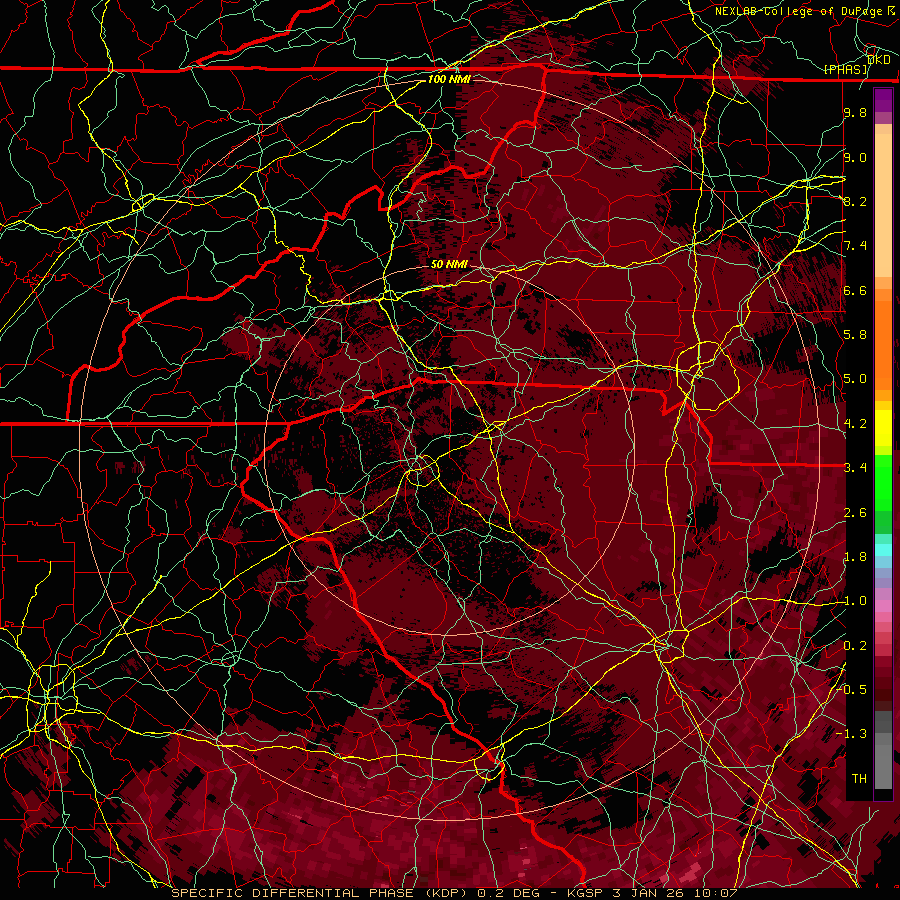Click the 4.2 scale value
Image resolution: width=900 pixels, height=900 pixels.
855,424
